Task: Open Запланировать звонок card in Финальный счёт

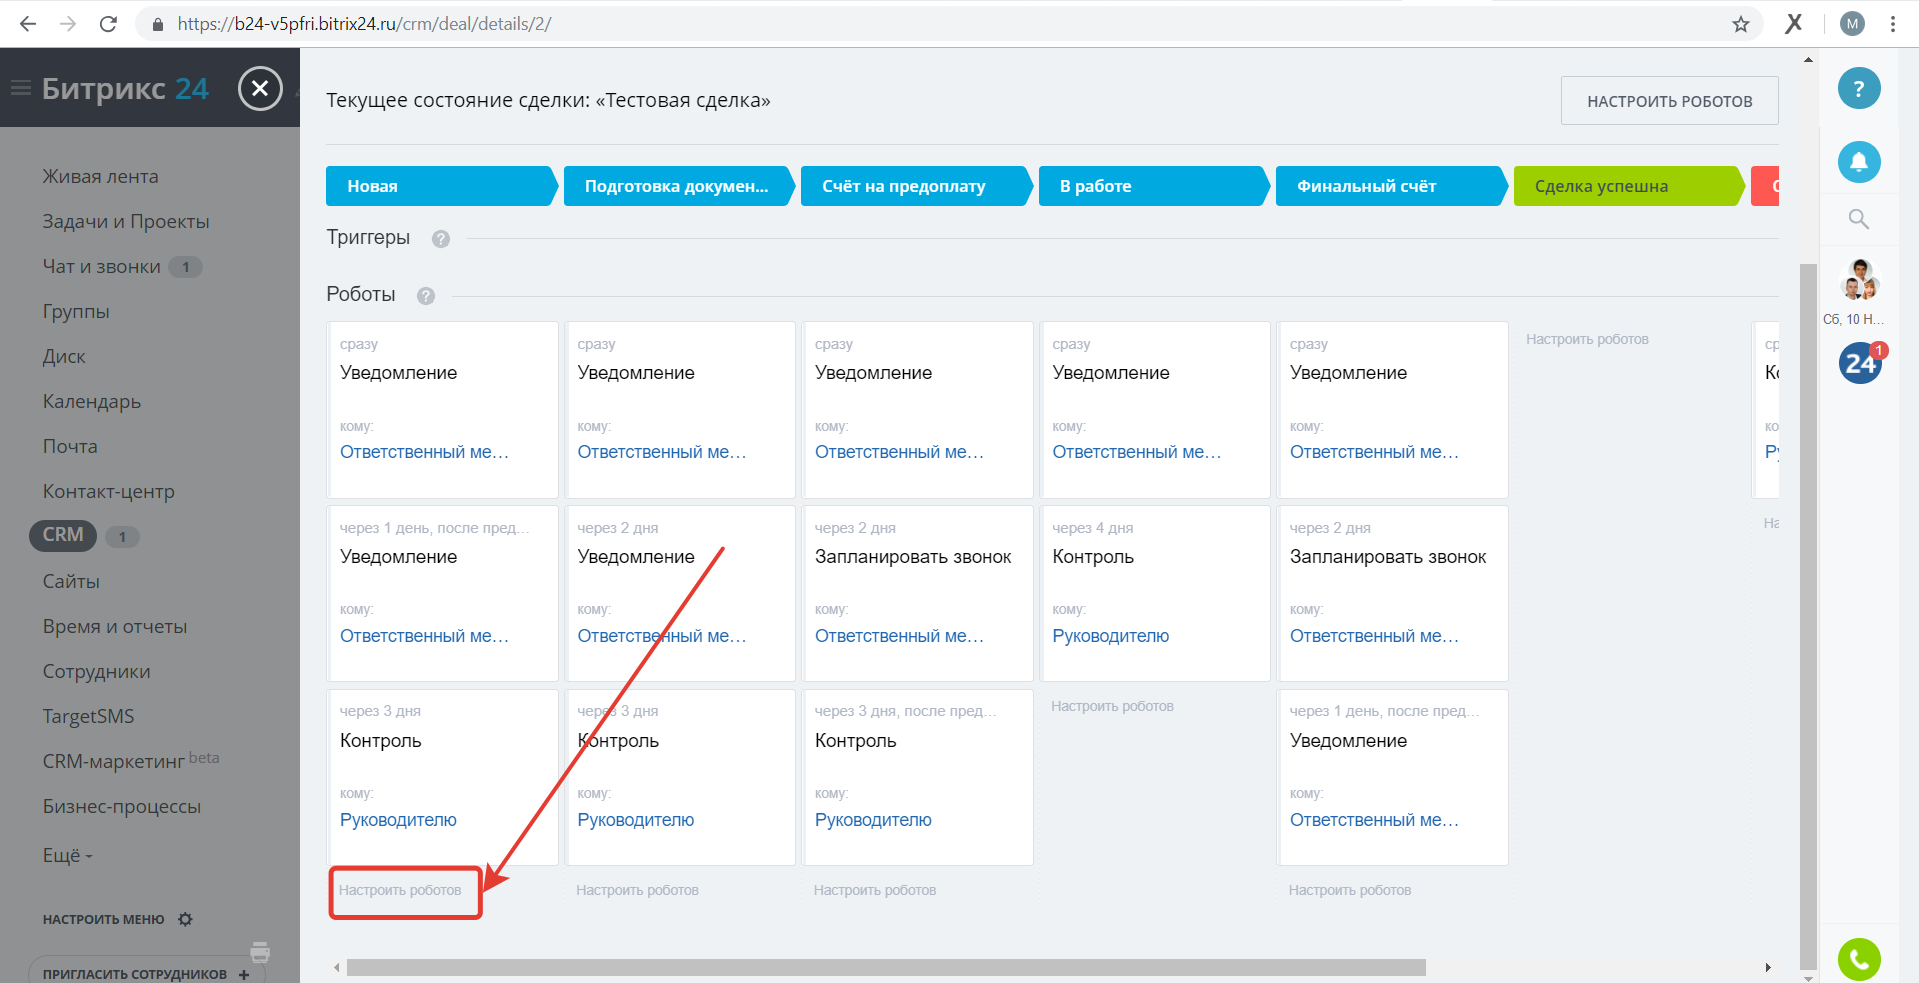Action: pyautogui.click(x=1393, y=594)
